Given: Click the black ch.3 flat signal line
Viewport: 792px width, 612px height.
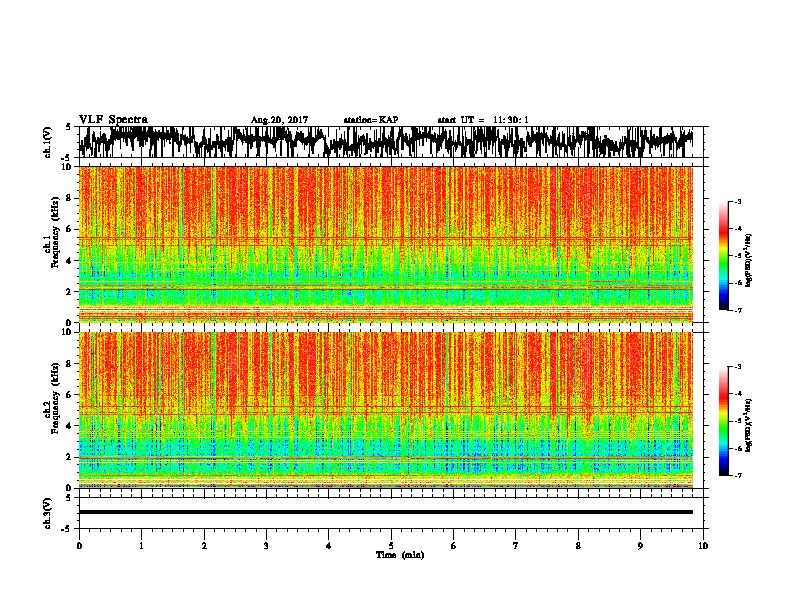Looking at the screenshot, I should 386,512.
